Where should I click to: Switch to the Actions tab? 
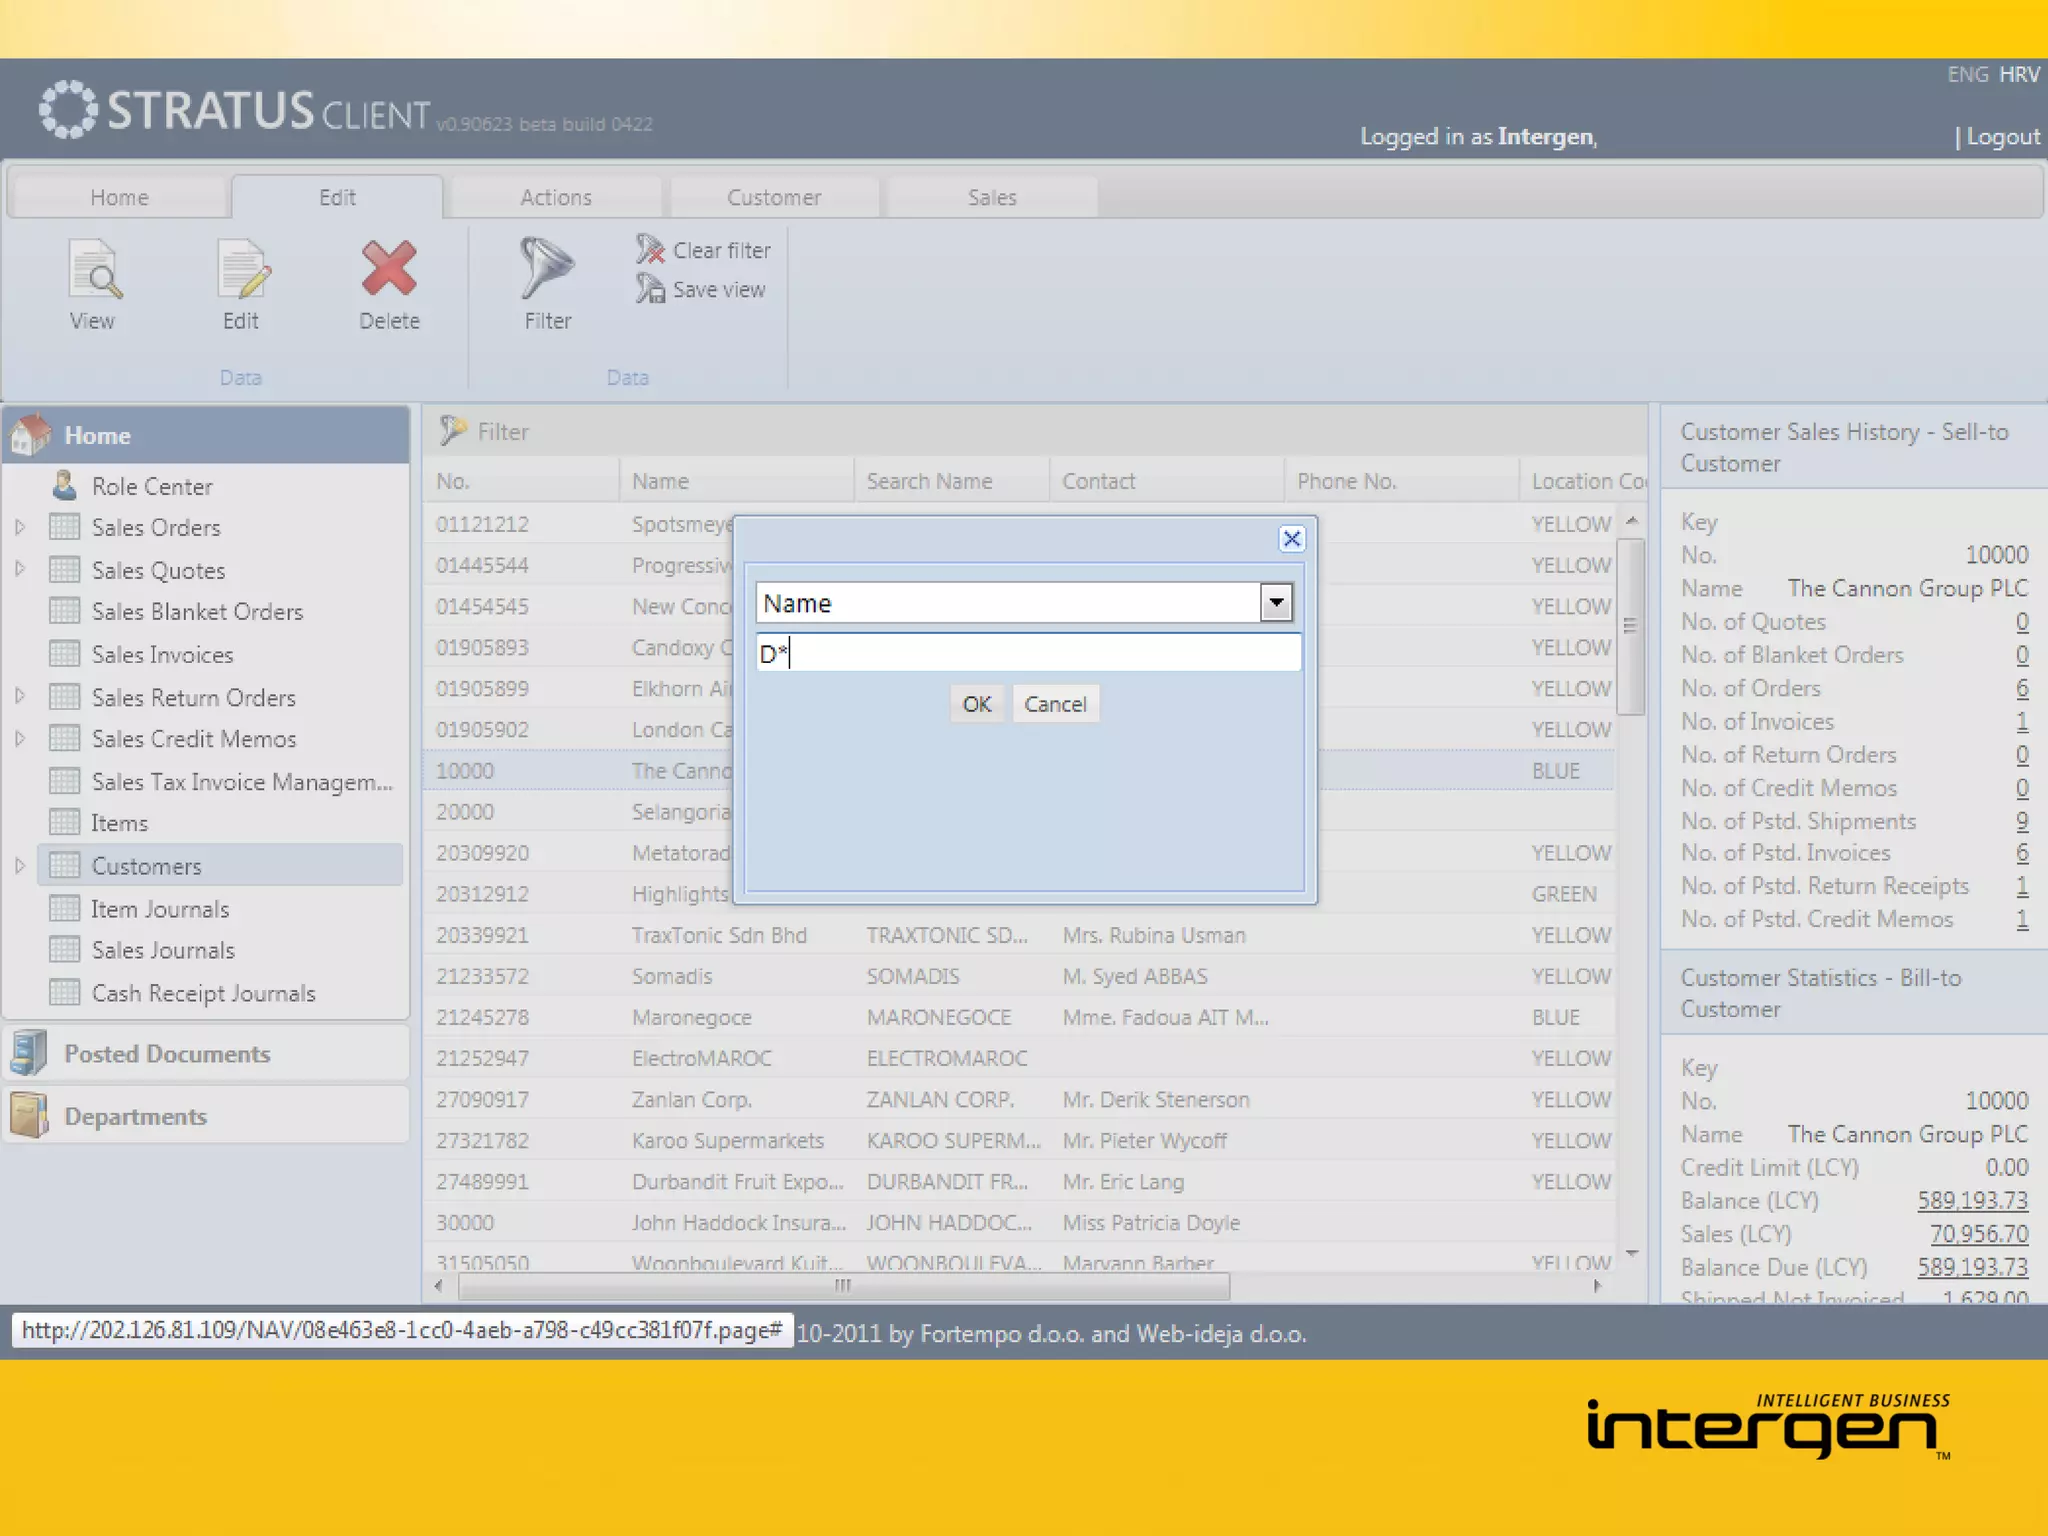click(x=555, y=197)
